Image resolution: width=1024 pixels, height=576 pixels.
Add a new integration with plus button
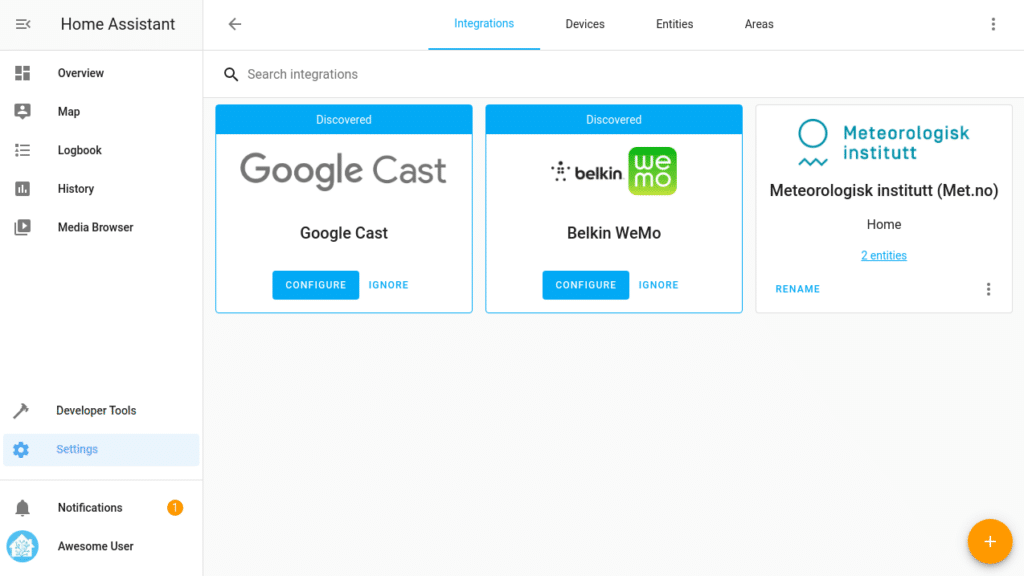[x=990, y=541]
